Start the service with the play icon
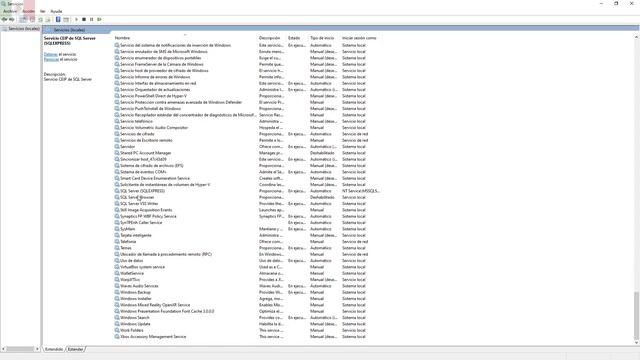 coord(76,19)
